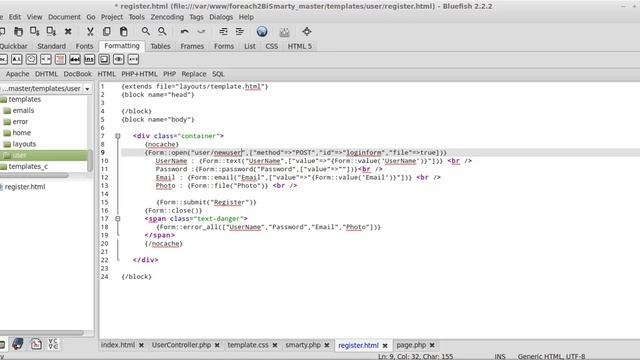Image resolution: width=640 pixels, height=360 pixels.
Task: Switch to the HTML 5 toolbar tab
Action: (x=300, y=46)
